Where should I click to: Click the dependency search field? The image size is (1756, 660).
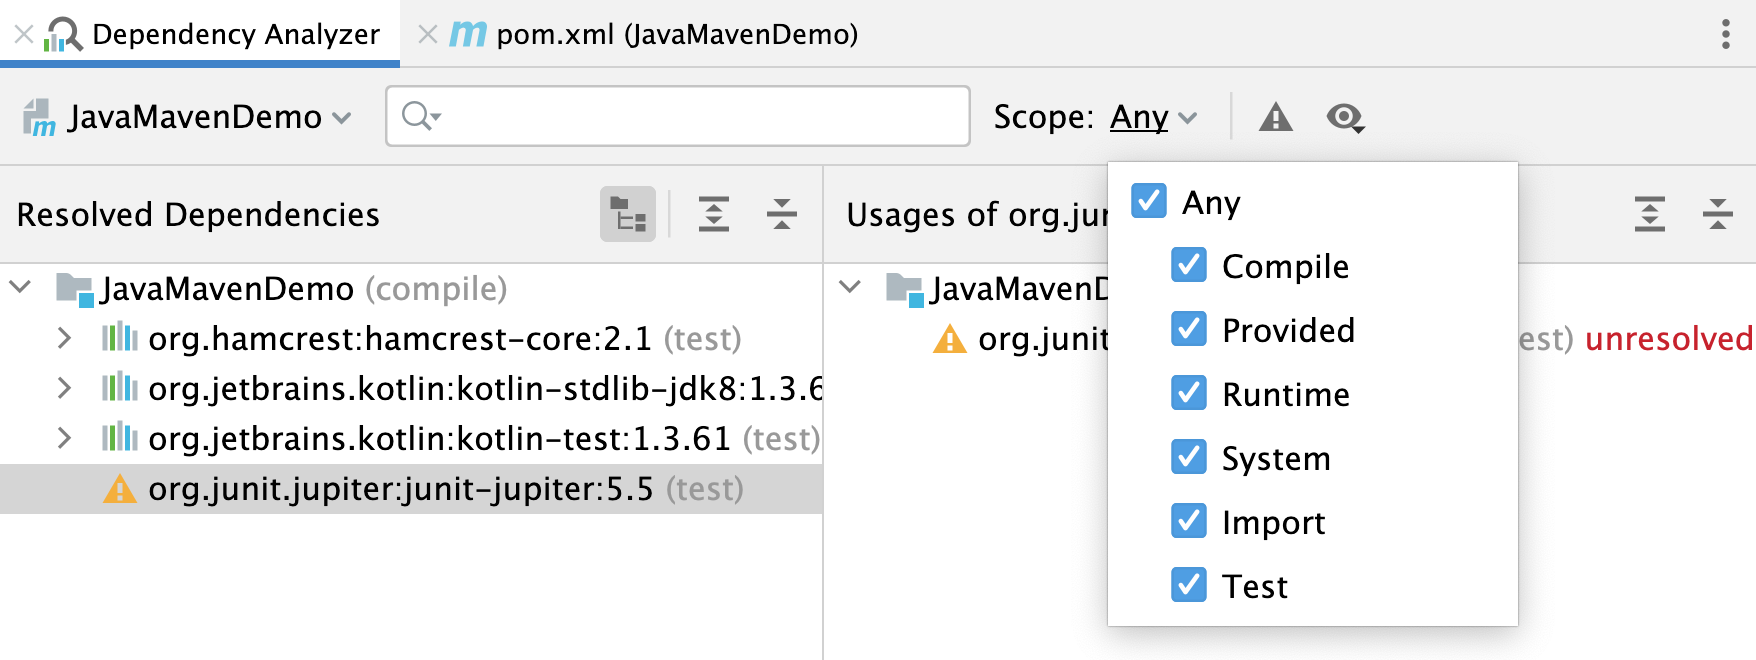pos(678,116)
